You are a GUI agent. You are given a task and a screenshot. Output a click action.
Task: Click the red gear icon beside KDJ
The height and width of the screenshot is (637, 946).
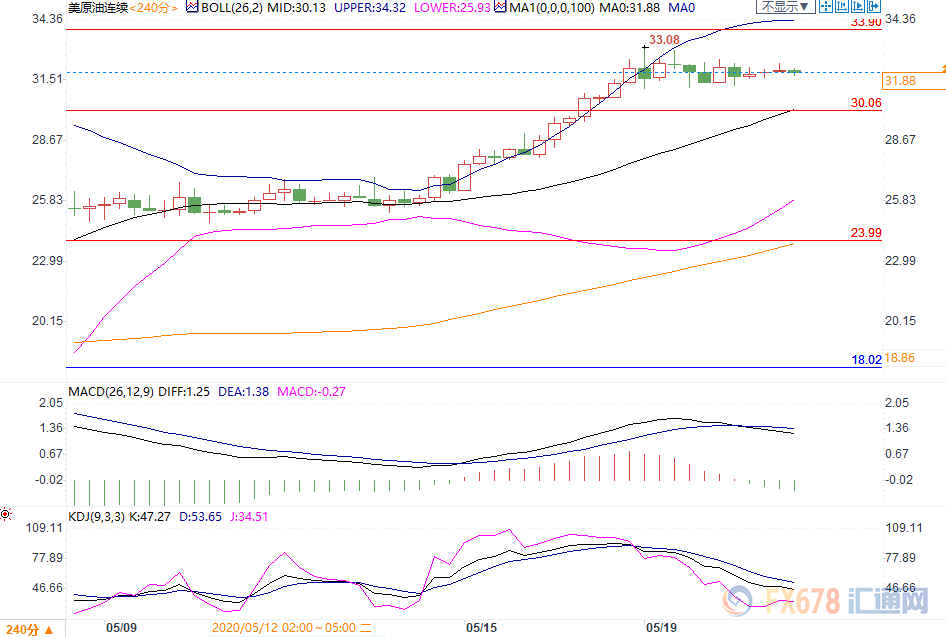click(6, 515)
